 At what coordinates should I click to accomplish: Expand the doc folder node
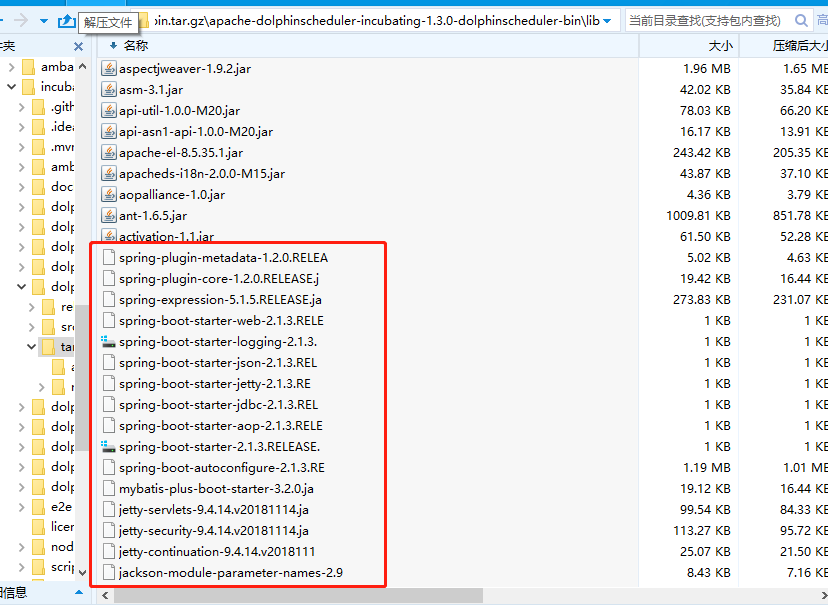pyautogui.click(x=22, y=187)
